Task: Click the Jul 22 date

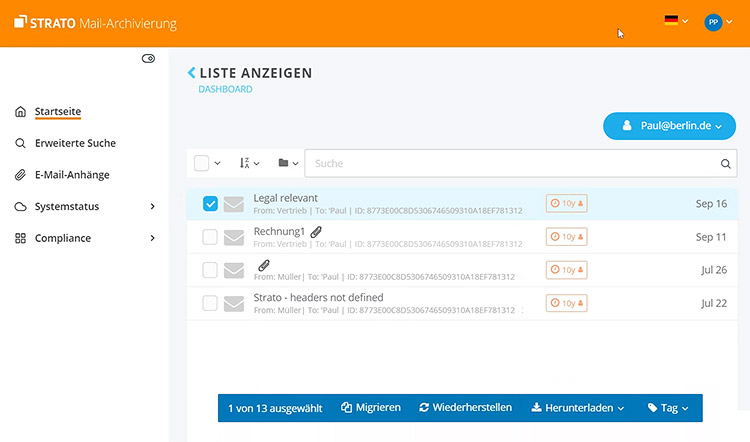Action: (714, 303)
